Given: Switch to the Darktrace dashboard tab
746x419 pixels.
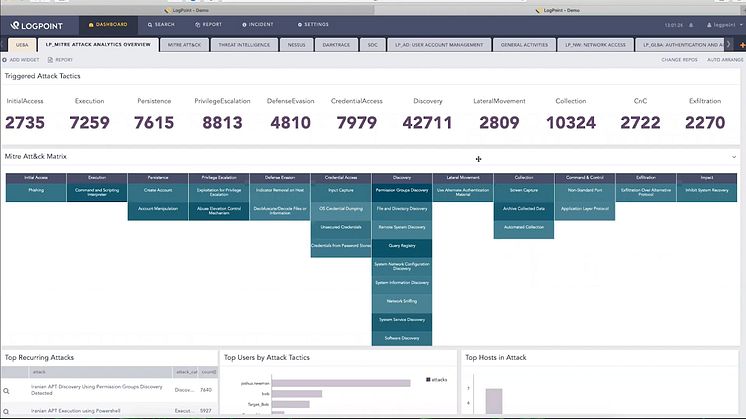Looking at the screenshot, I should [x=337, y=45].
